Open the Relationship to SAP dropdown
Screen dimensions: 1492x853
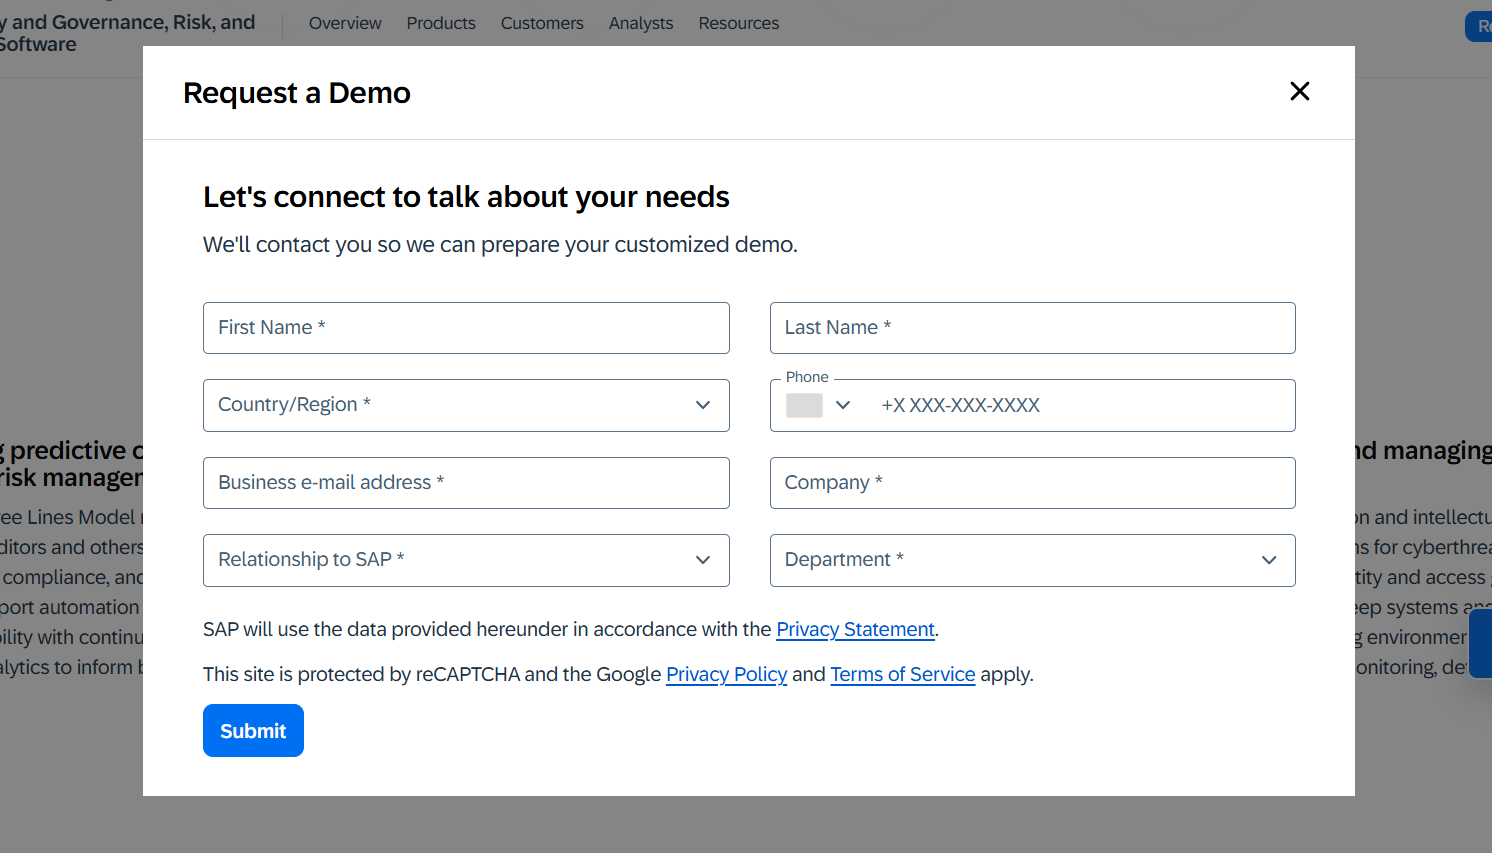pos(466,560)
